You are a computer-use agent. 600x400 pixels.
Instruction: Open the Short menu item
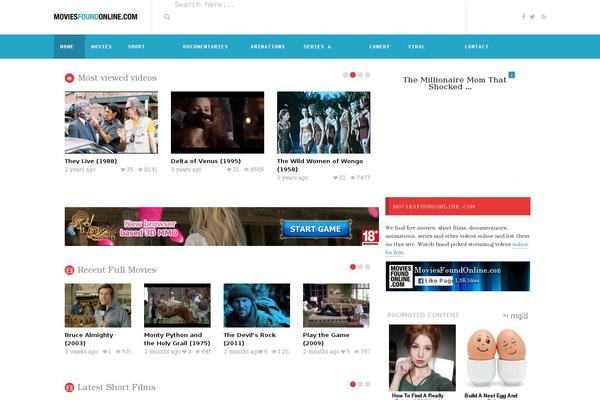click(137, 47)
